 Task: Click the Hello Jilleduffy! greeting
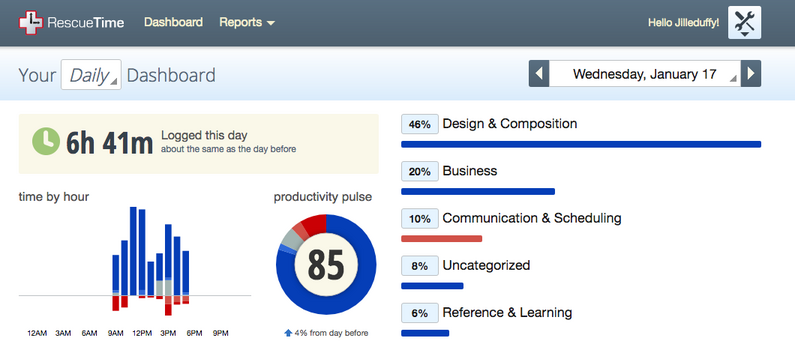point(683,23)
